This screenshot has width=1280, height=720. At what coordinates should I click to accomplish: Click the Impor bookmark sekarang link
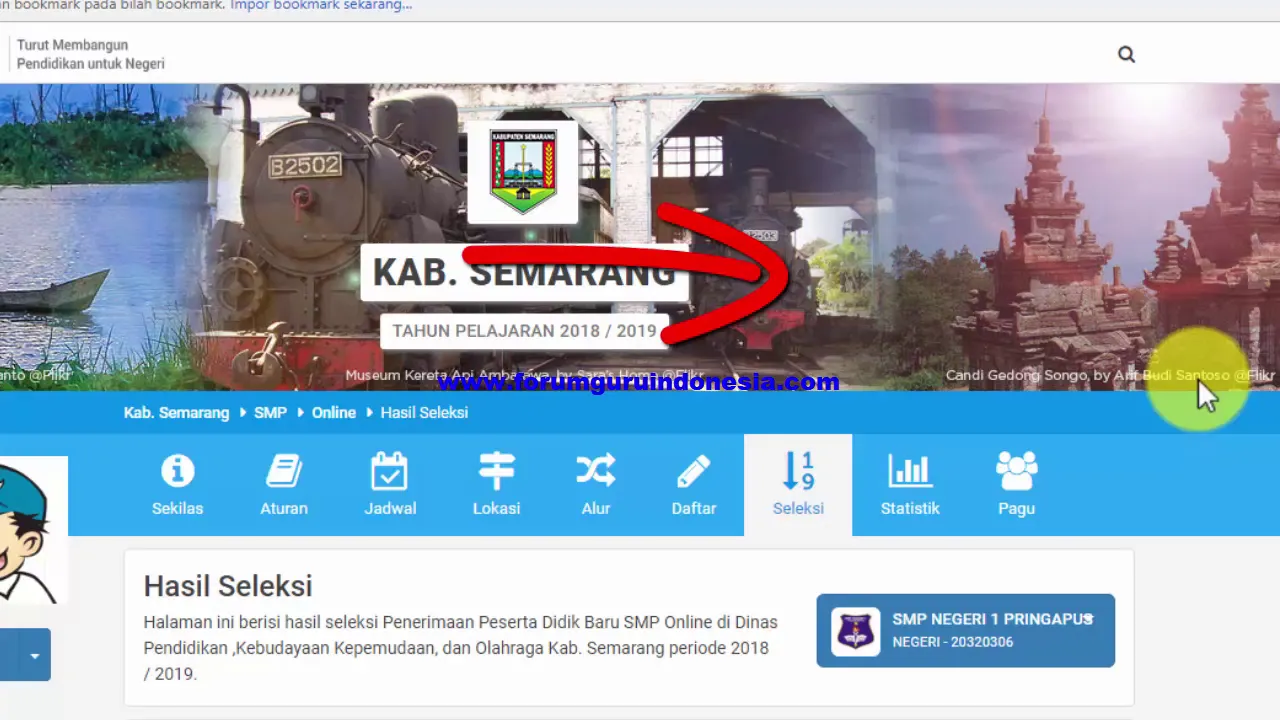point(321,5)
